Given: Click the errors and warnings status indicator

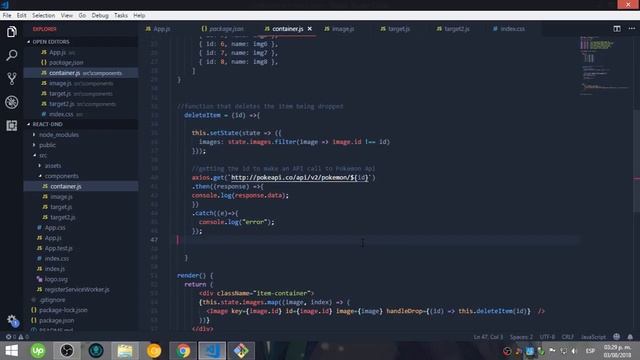Looking at the screenshot, I should [x=17, y=337].
